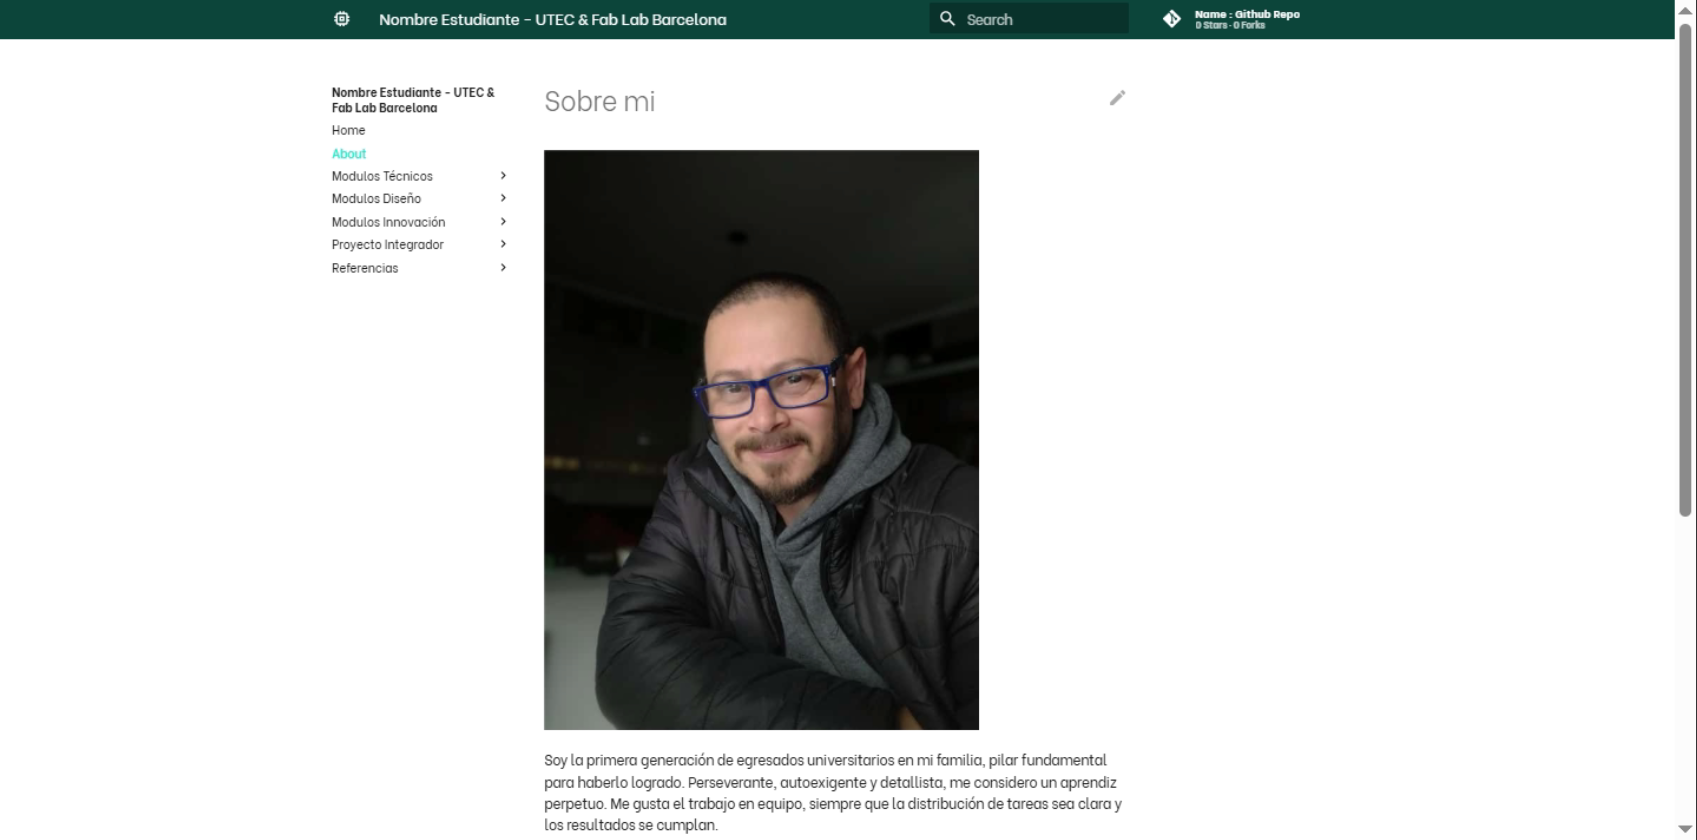Expand Modulos Técnicos chevron
The image size is (1697, 840).
point(503,176)
